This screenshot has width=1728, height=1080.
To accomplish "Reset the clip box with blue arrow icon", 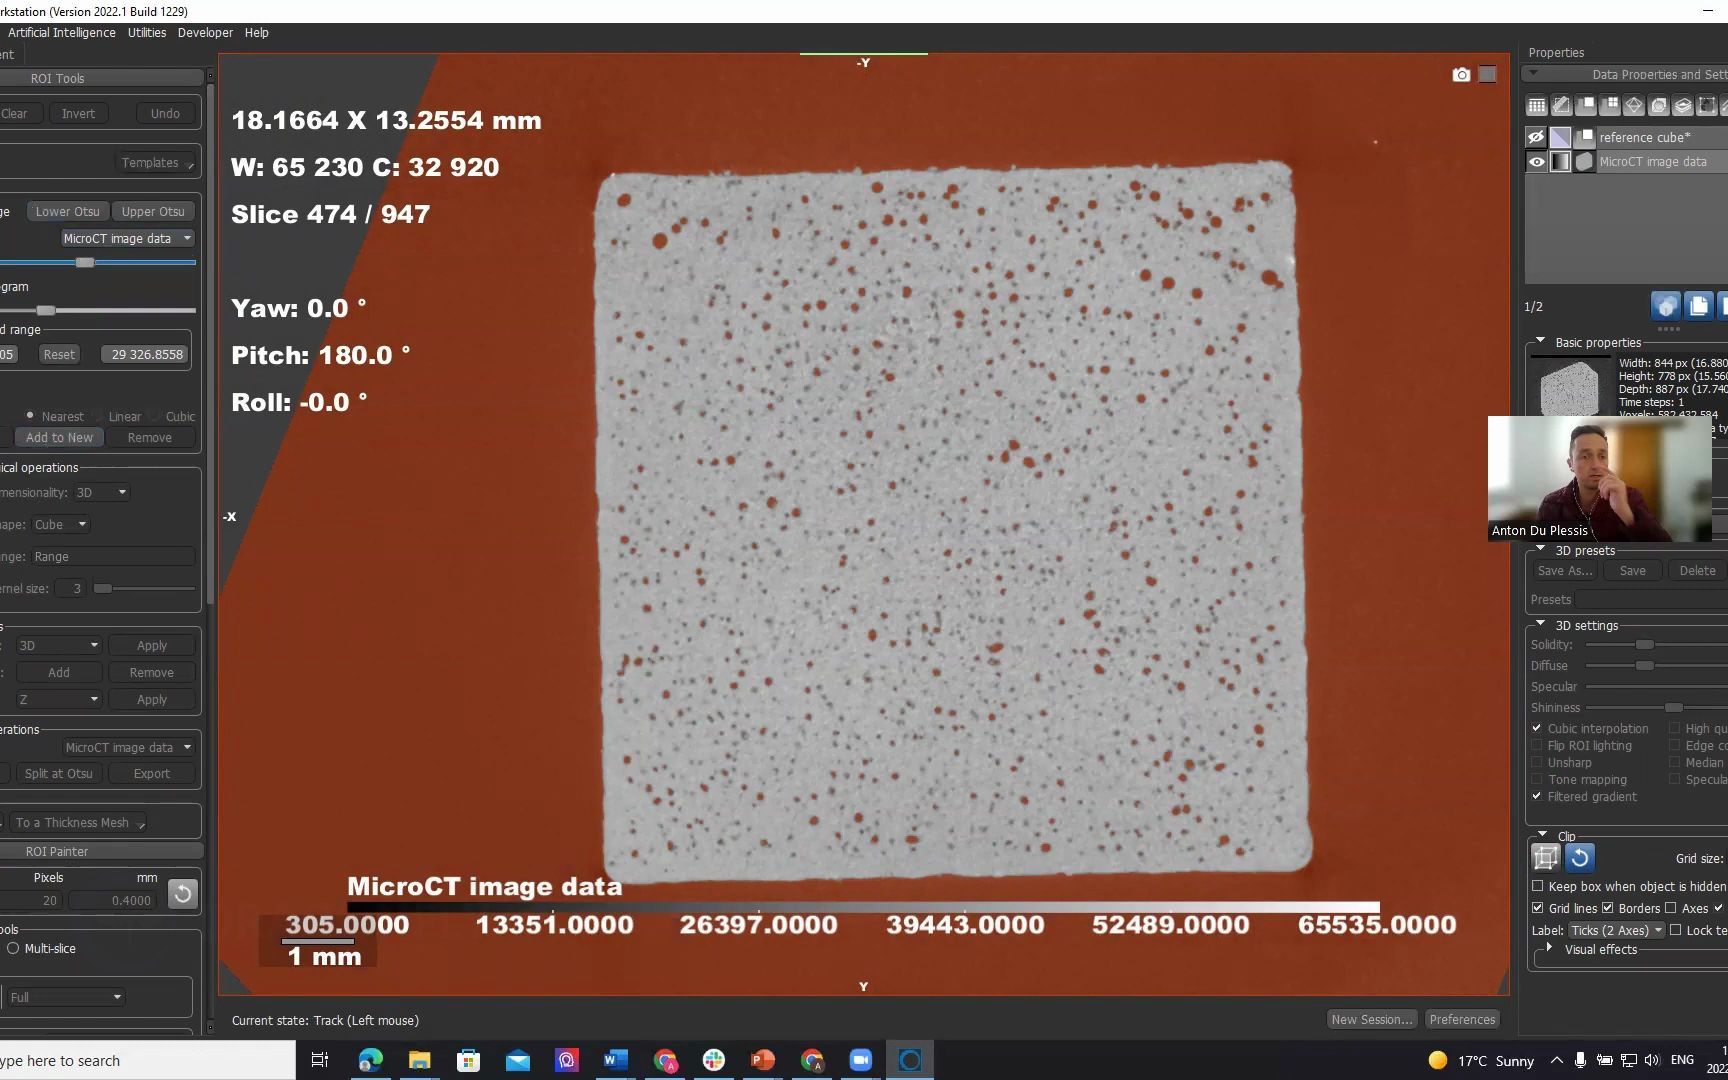I will [x=1580, y=858].
